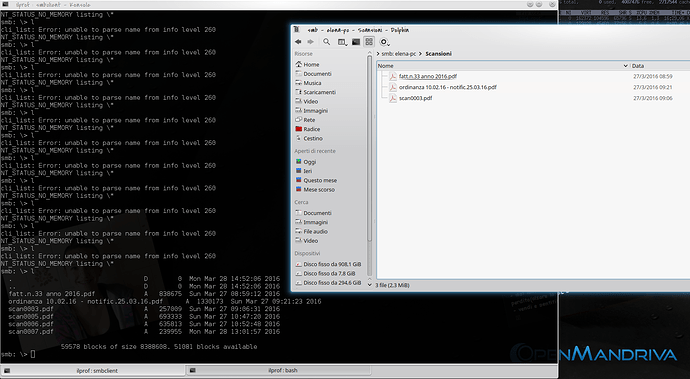Click places sidebar scrollbar down arrow
690x379 pixels.
tap(369, 285)
